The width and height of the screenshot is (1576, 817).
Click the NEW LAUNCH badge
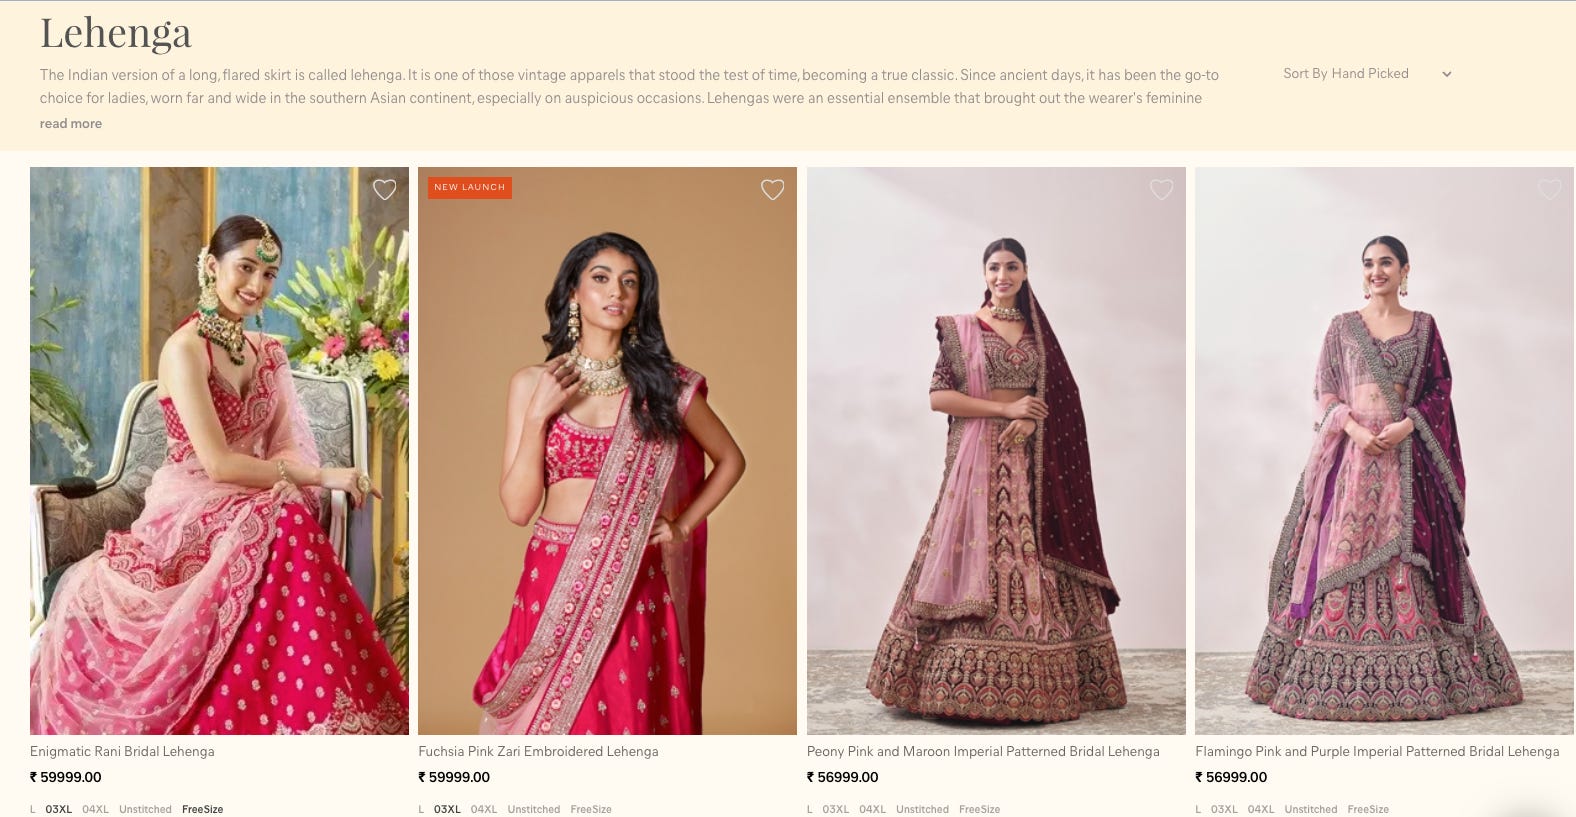click(x=470, y=187)
